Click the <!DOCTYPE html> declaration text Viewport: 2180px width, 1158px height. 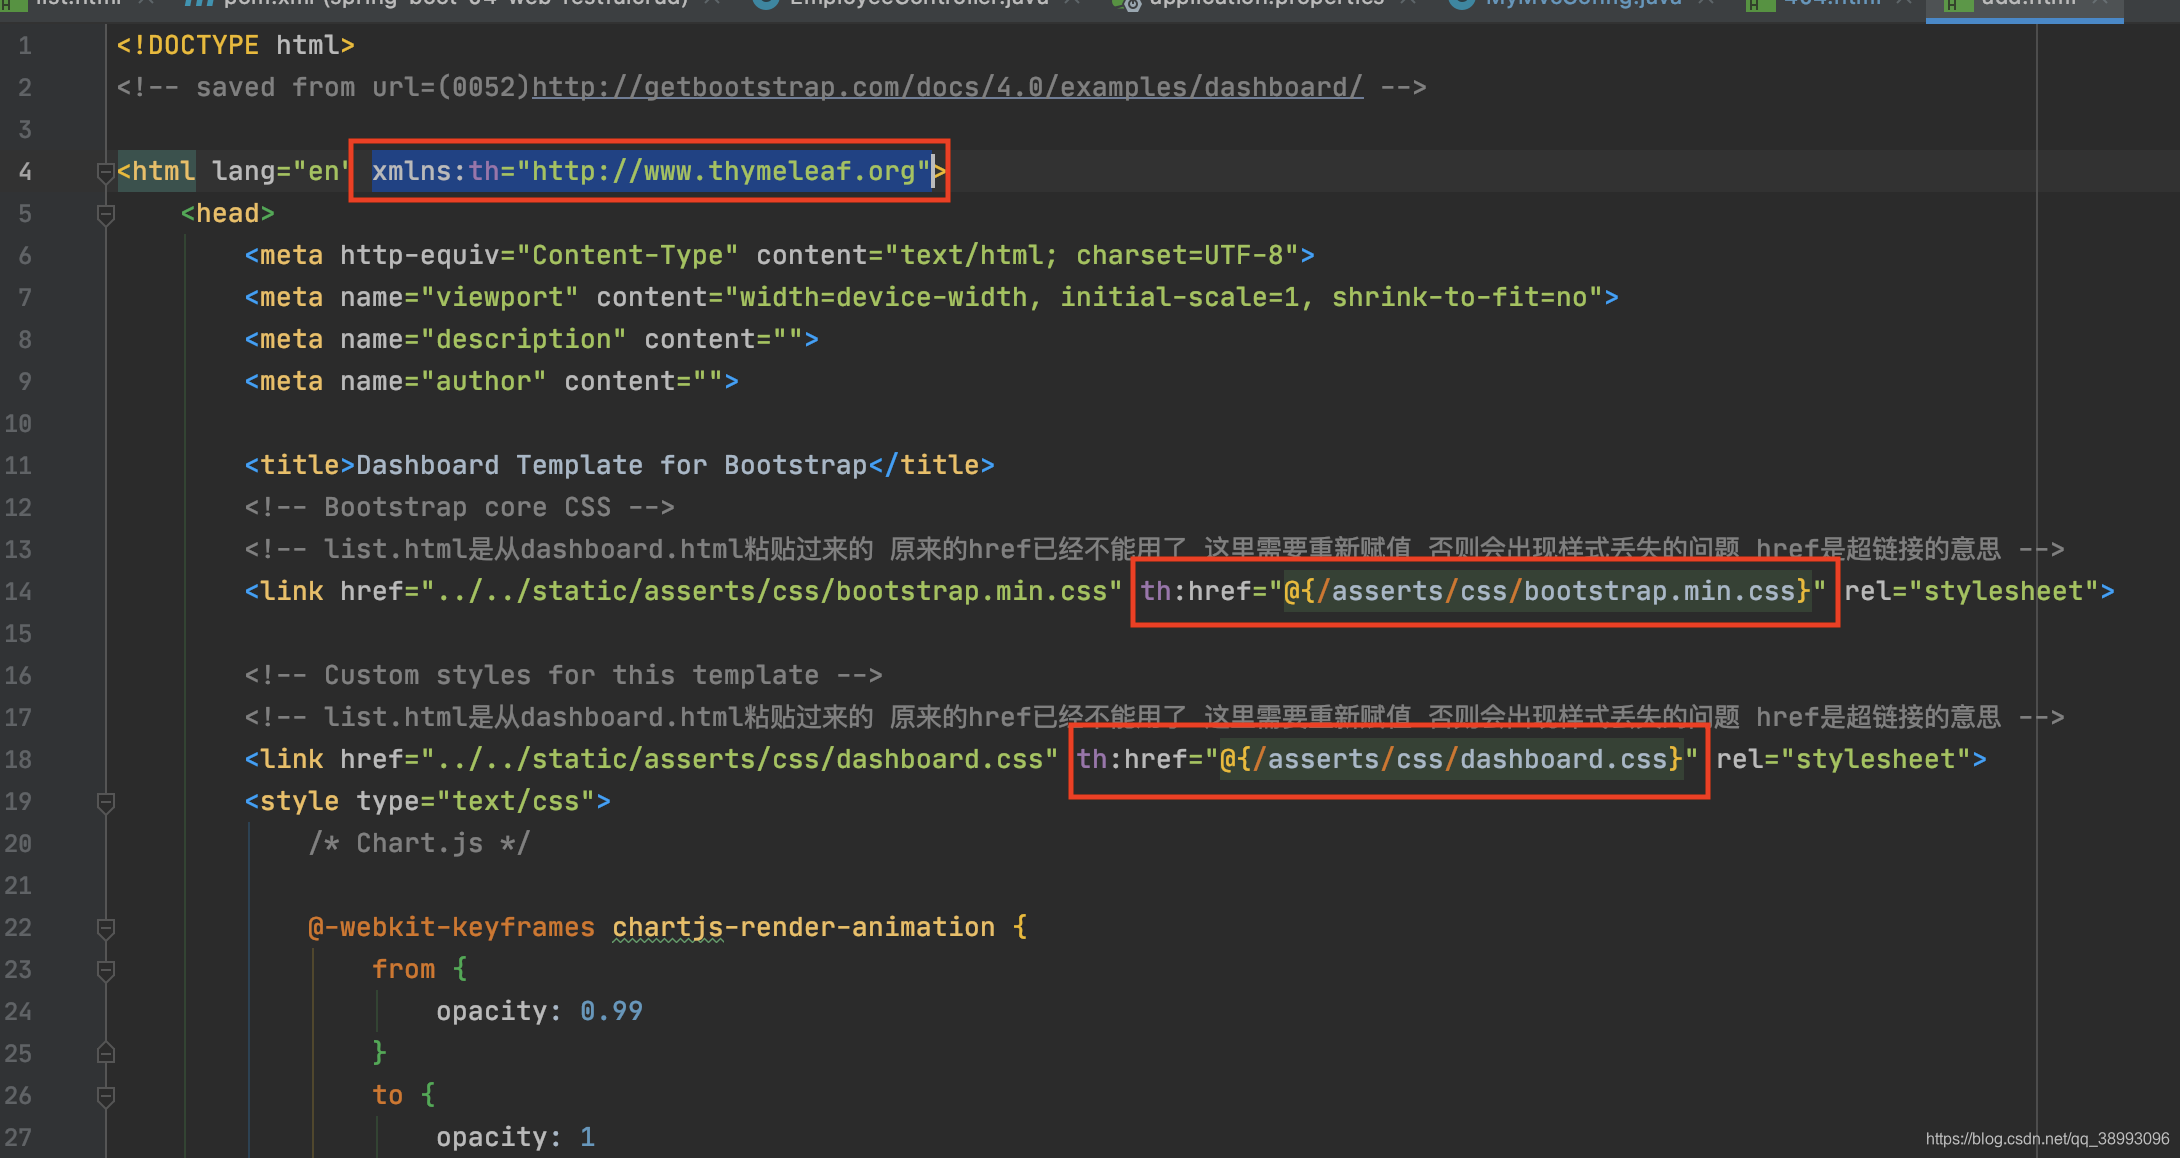tap(236, 46)
